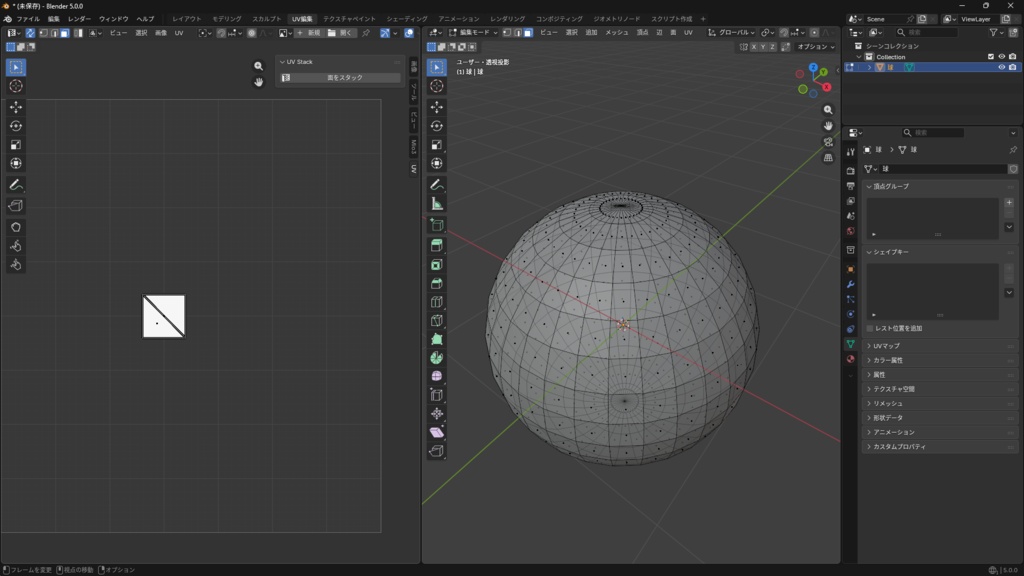Image resolution: width=1024 pixels, height=576 pixels.
Task: Open the ファイル menu
Action: [x=27, y=19]
